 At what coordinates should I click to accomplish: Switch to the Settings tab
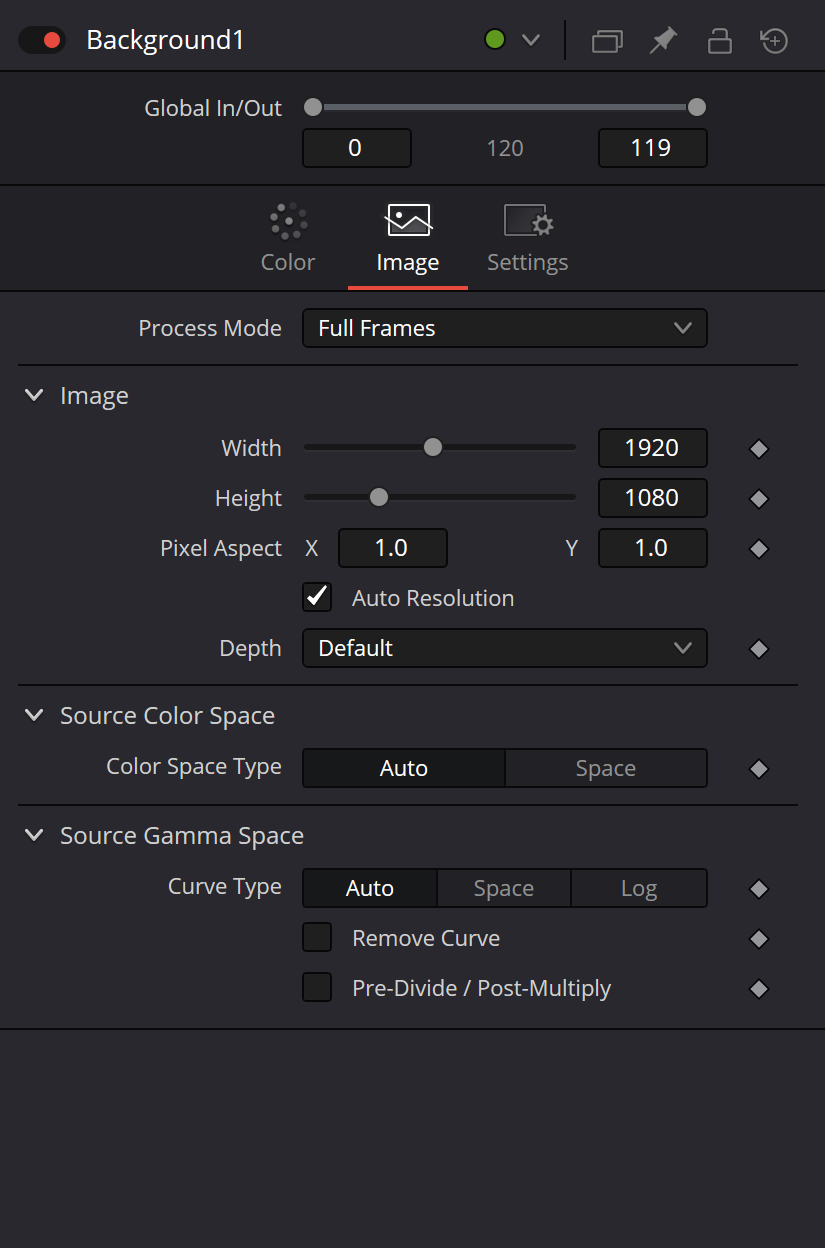click(528, 238)
